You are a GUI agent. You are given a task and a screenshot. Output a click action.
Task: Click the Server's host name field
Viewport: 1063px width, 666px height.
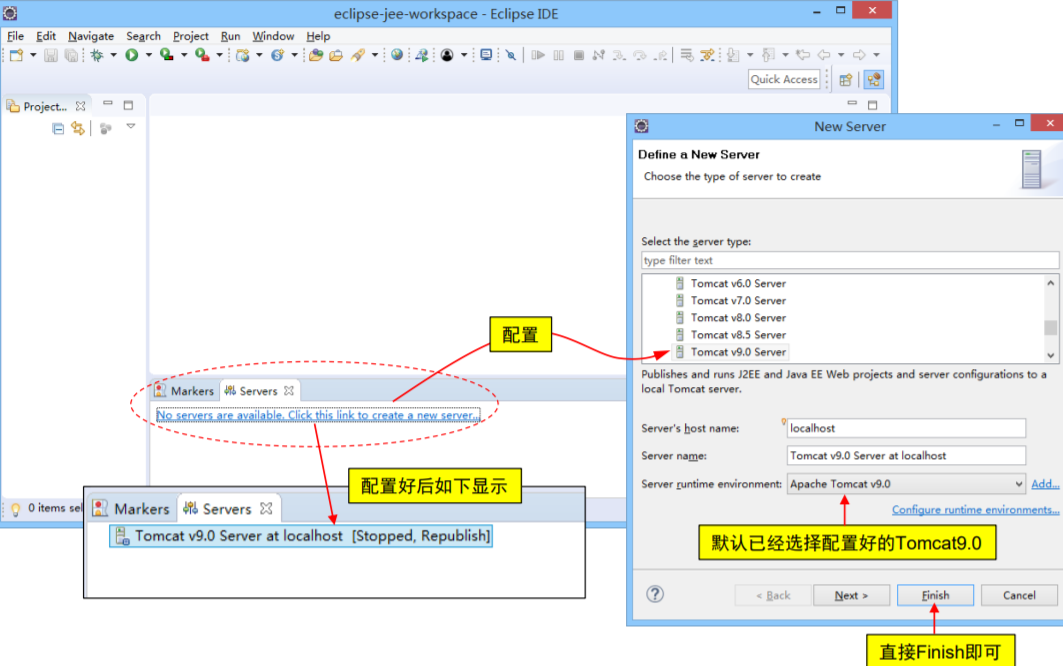coord(906,428)
